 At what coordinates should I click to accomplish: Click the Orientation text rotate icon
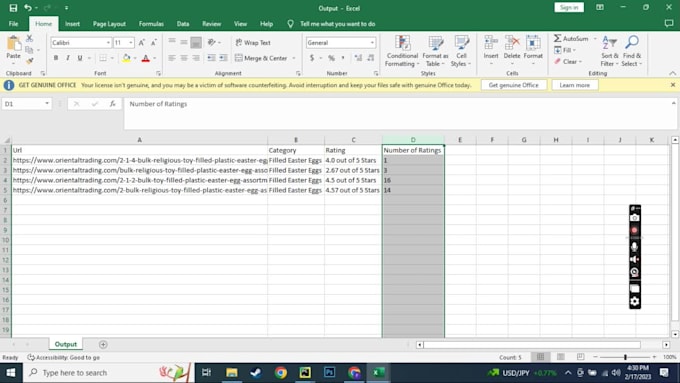click(x=212, y=43)
